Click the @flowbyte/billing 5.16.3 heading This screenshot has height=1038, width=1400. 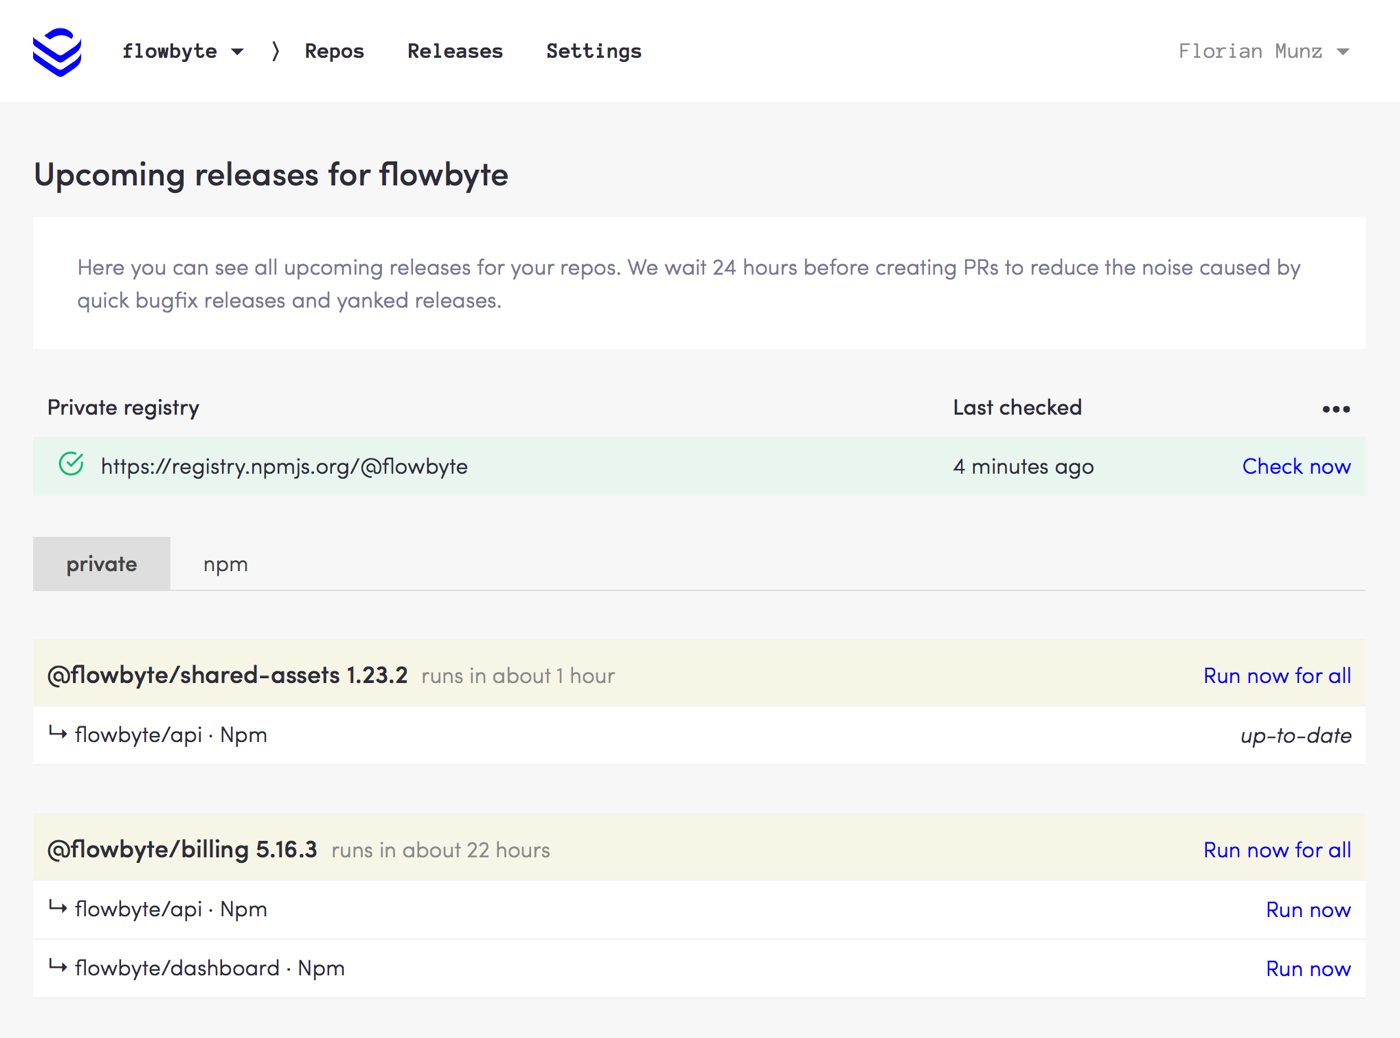182,850
